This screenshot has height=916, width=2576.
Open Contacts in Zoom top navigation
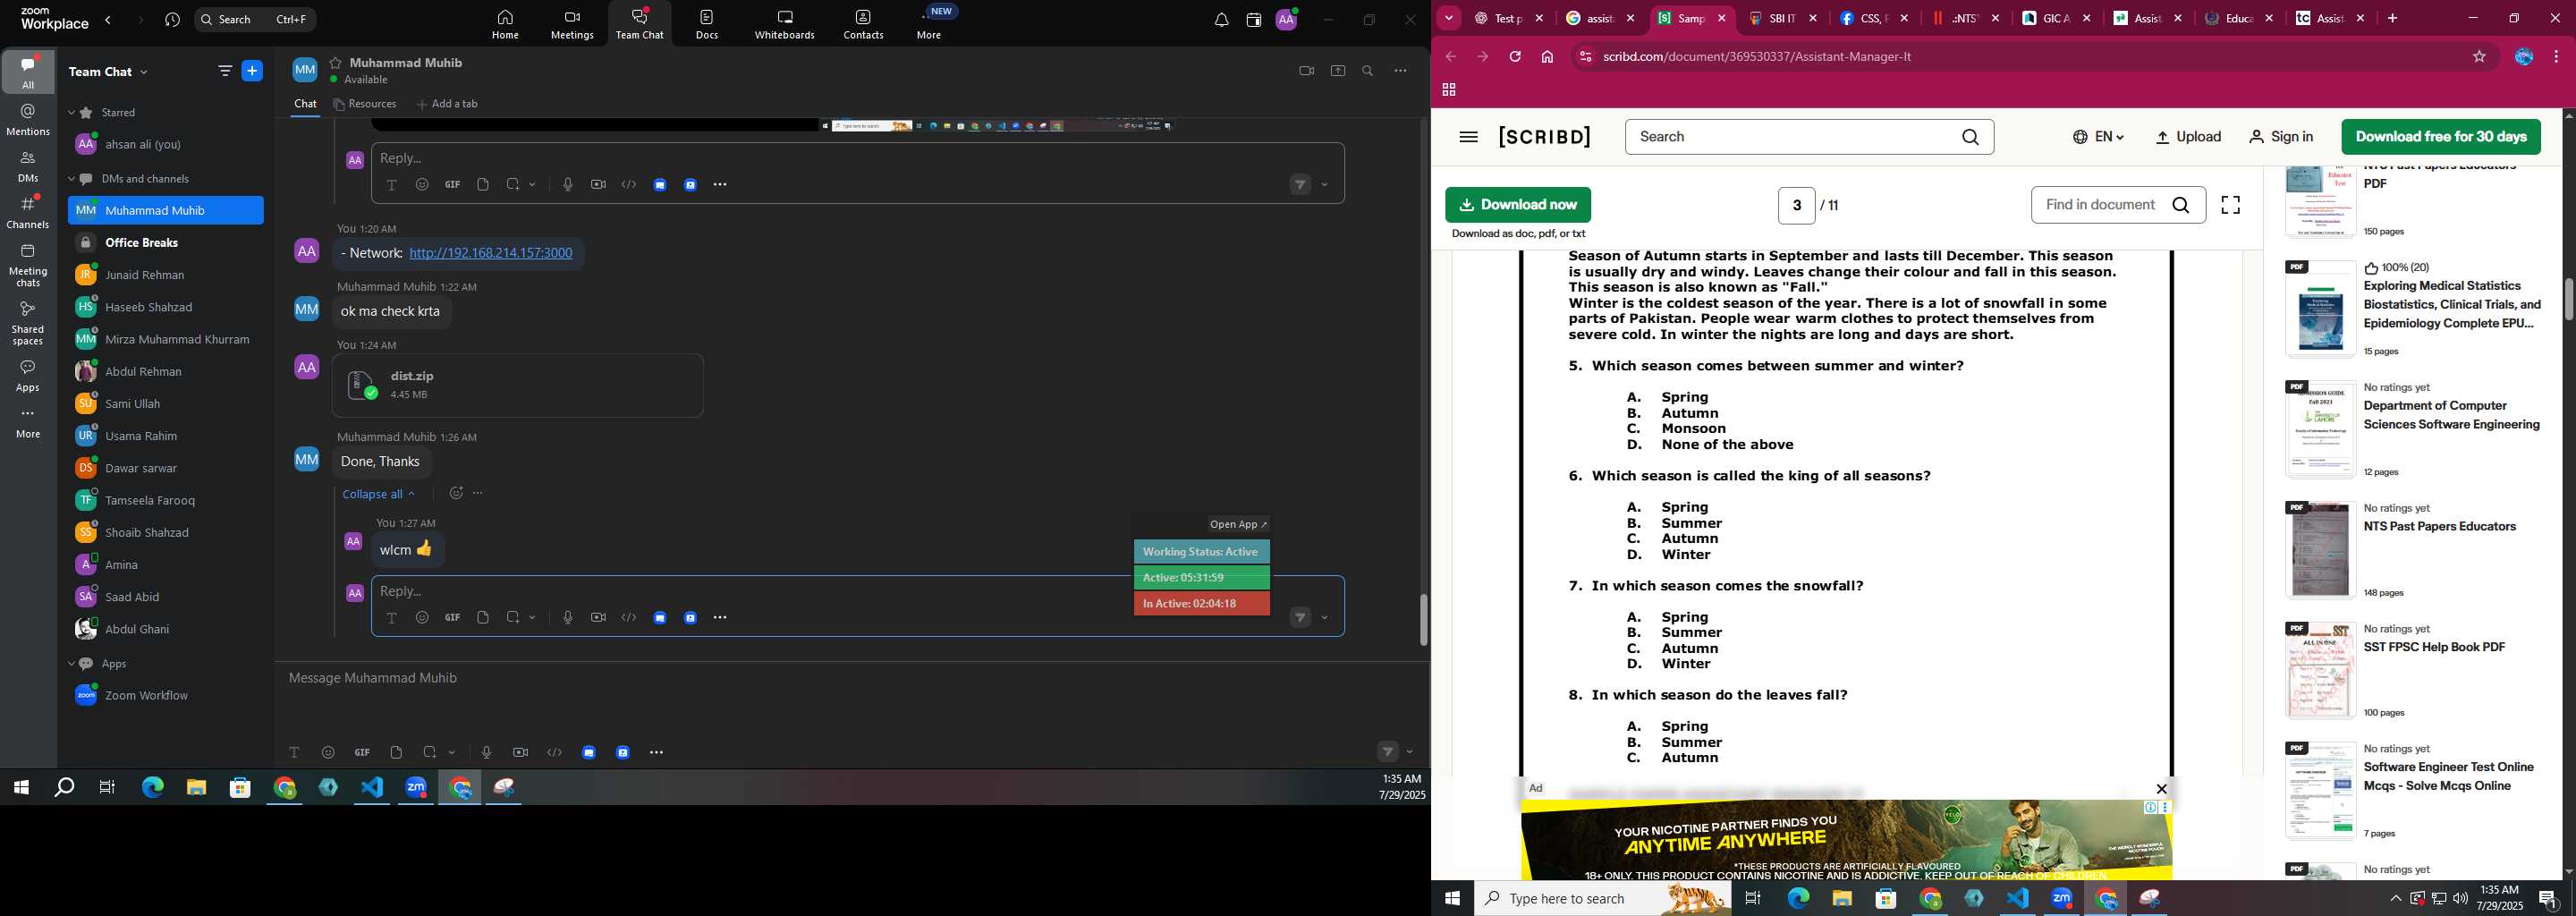(x=863, y=25)
